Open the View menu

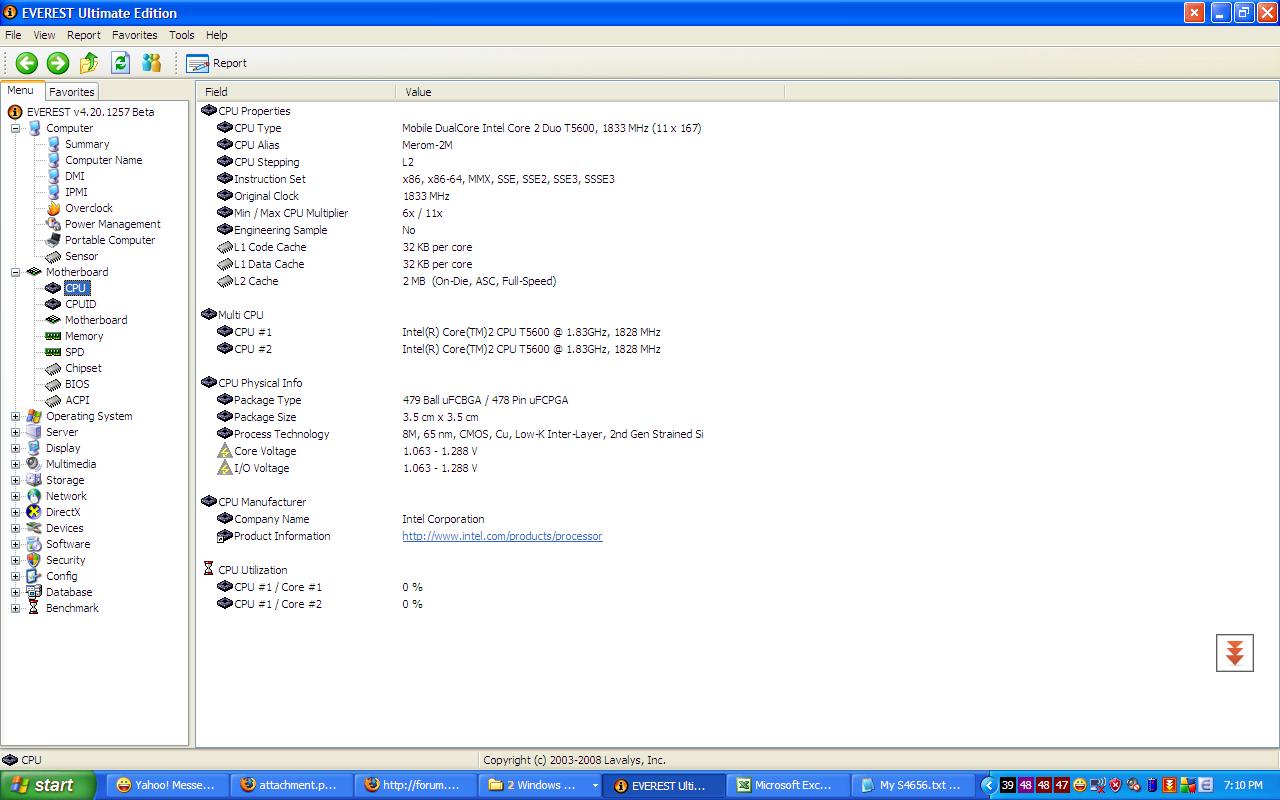tap(44, 35)
